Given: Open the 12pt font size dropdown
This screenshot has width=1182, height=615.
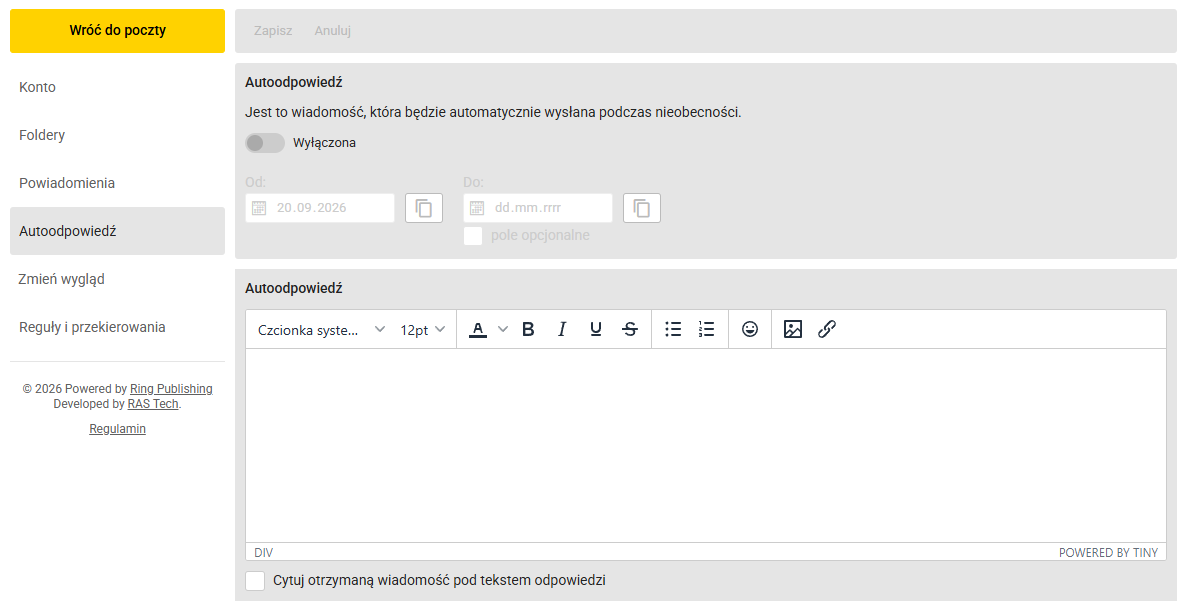Looking at the screenshot, I should 423,329.
